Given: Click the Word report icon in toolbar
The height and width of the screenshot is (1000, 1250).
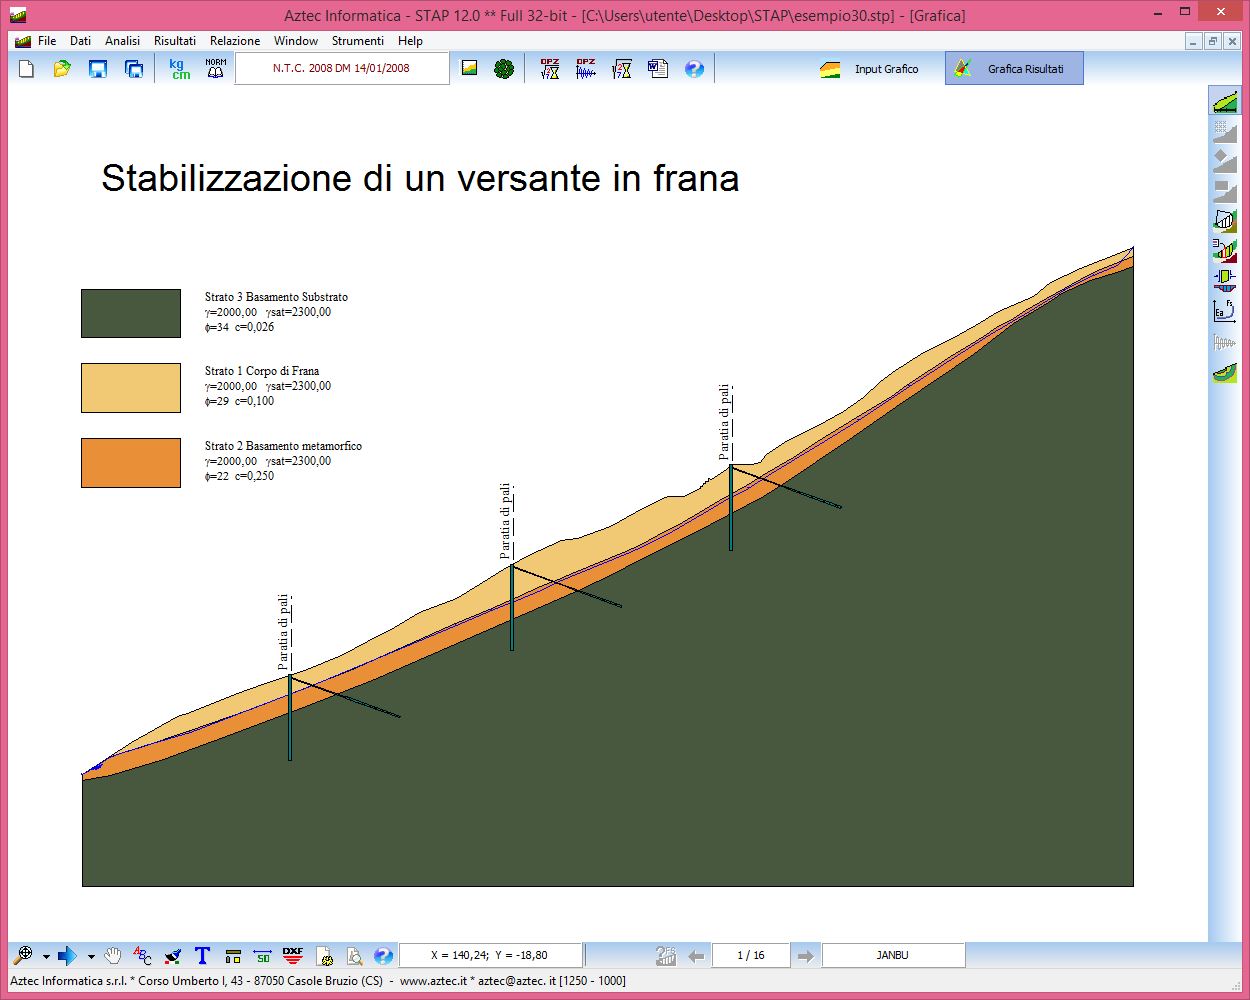Looking at the screenshot, I should pyautogui.click(x=658, y=69).
